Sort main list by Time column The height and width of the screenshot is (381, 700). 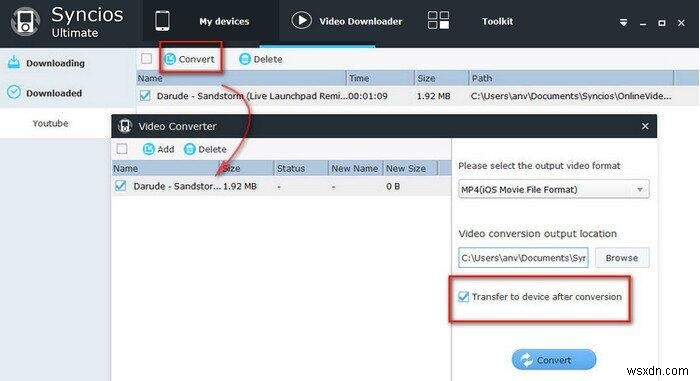[x=380, y=78]
